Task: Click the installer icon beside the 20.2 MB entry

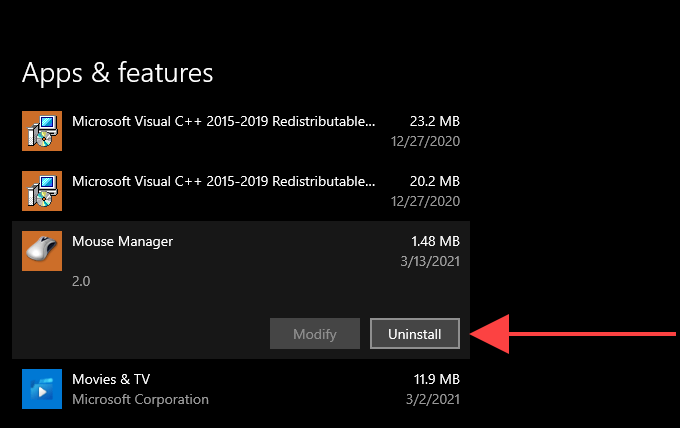Action: (x=42, y=191)
